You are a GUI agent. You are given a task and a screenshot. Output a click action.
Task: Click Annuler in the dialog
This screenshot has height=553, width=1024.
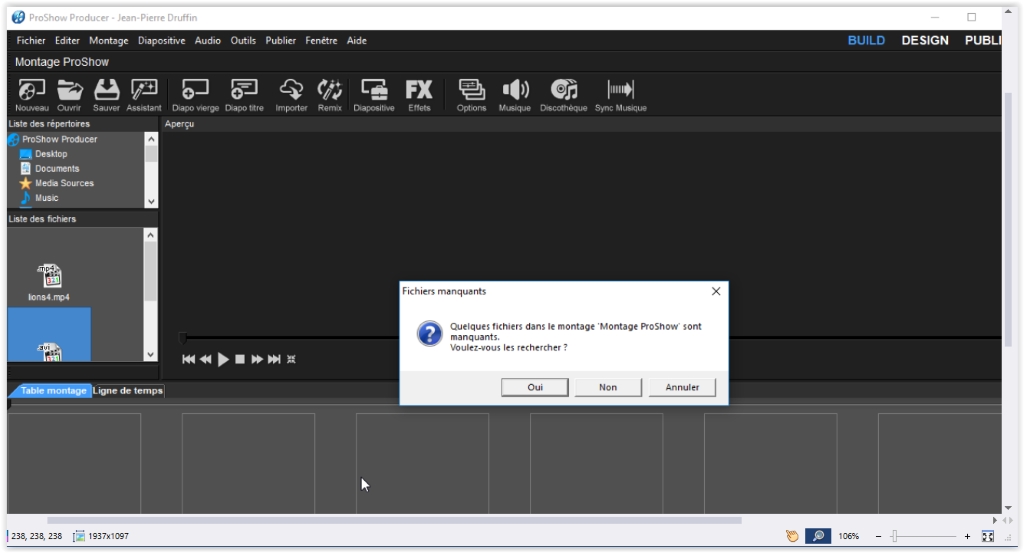(x=682, y=387)
